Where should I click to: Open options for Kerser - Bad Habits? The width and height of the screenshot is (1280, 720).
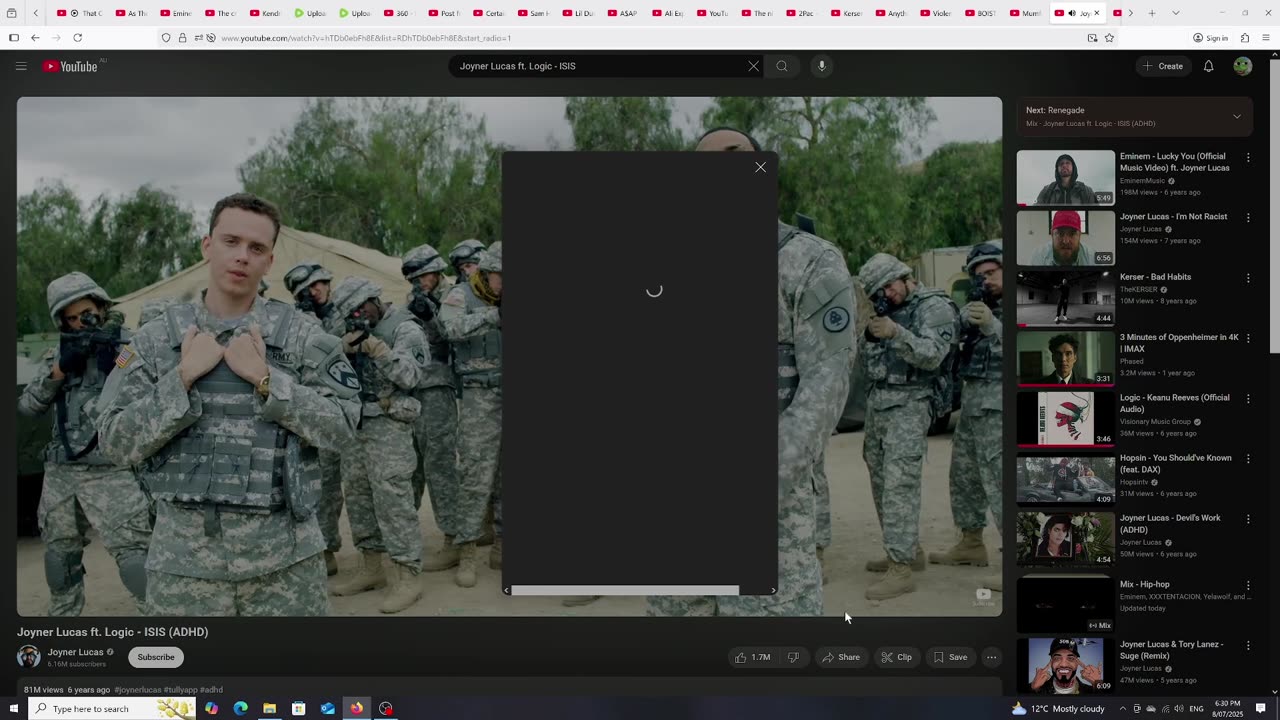[1248, 278]
